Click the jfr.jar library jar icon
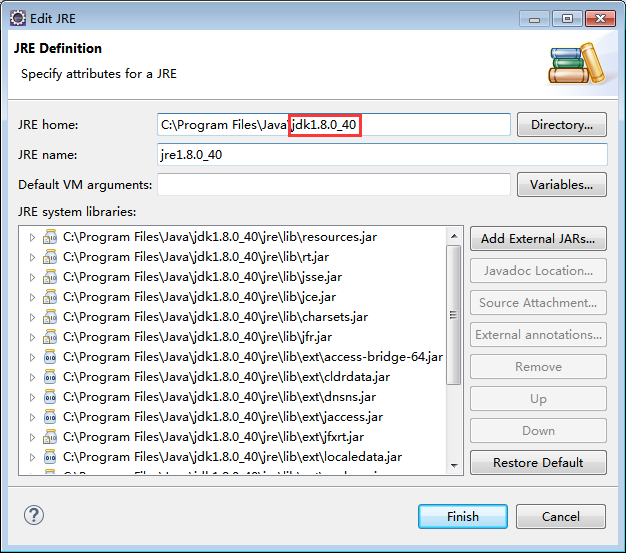Viewport: 626px width, 553px height. click(x=50, y=337)
